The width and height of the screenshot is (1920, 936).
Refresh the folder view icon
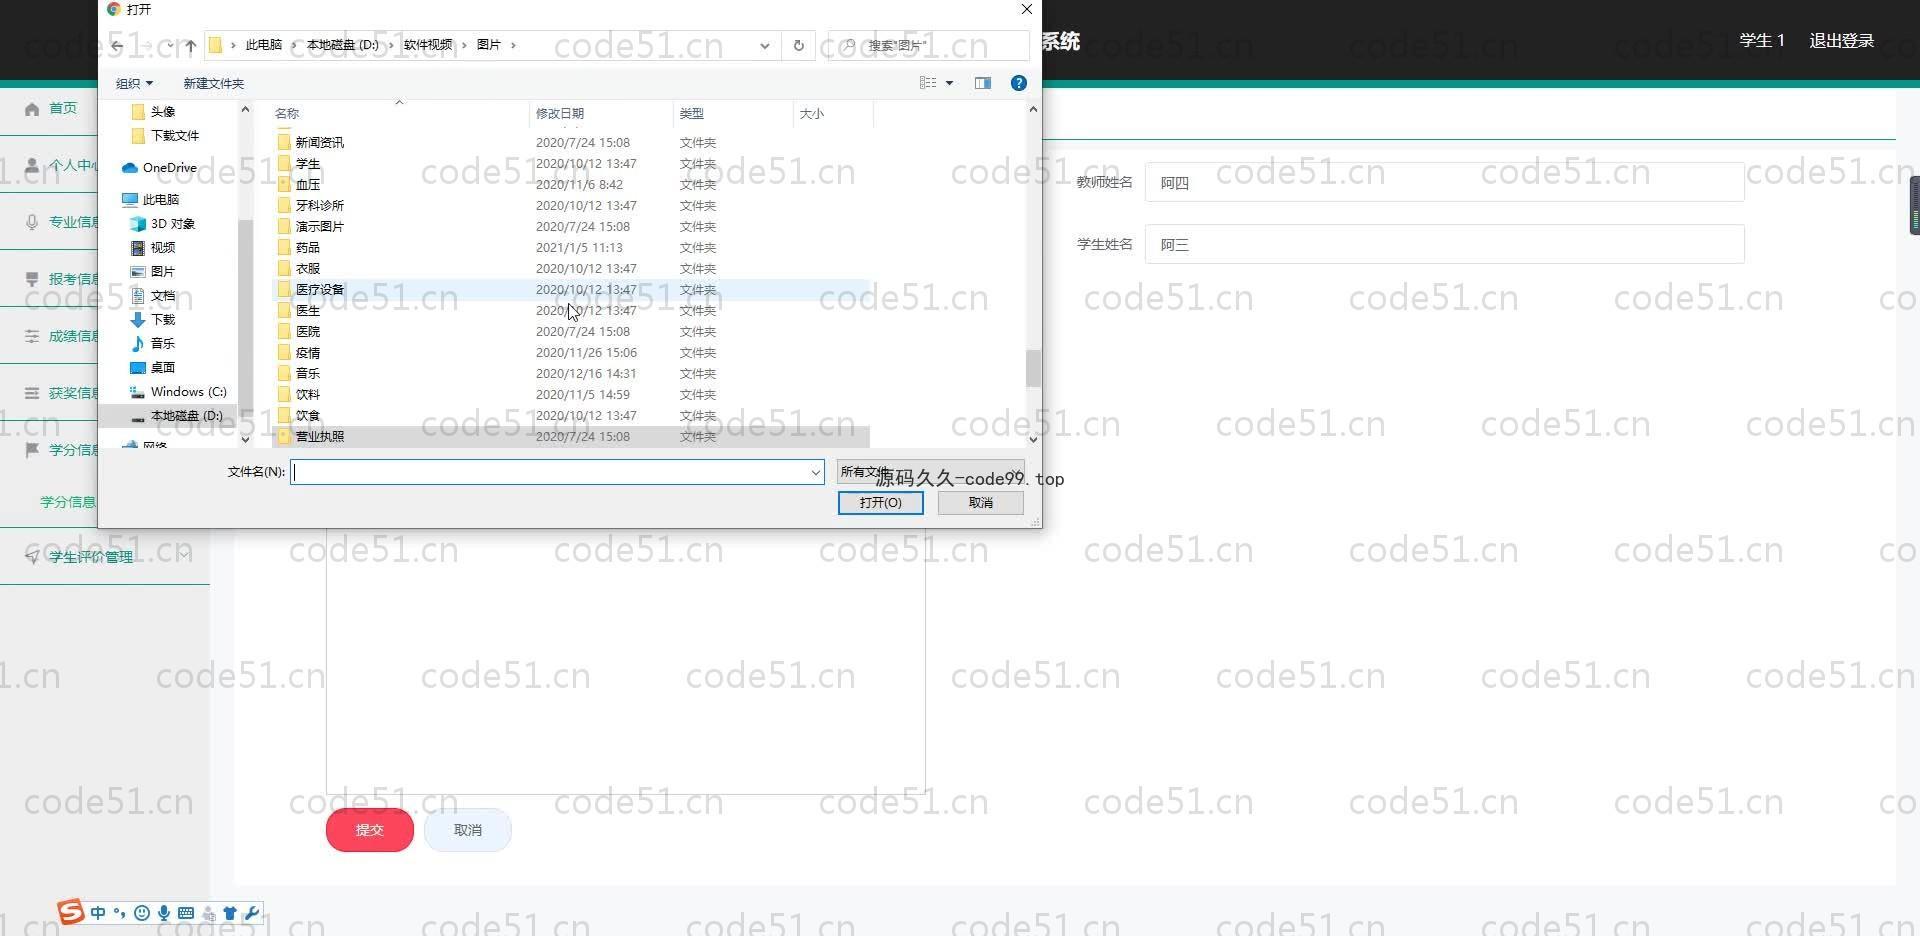click(798, 46)
